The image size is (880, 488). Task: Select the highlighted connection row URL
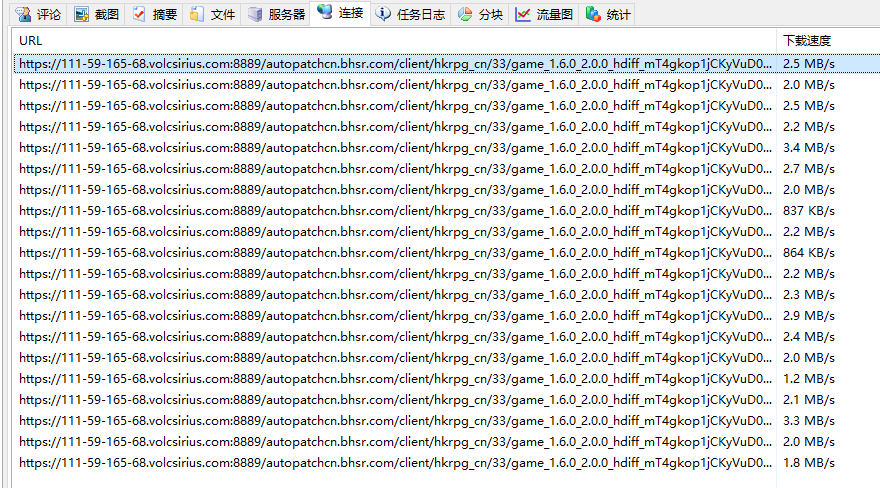click(x=395, y=64)
